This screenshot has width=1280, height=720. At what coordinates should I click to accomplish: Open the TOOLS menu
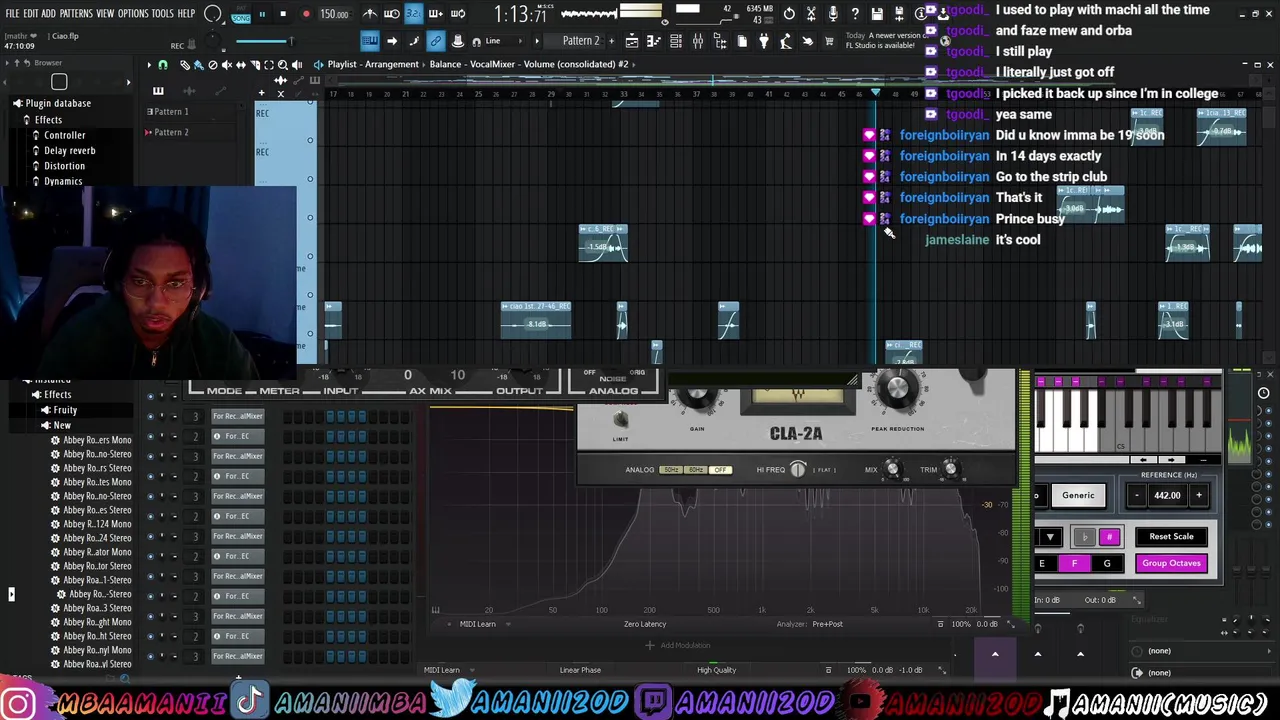[163, 14]
